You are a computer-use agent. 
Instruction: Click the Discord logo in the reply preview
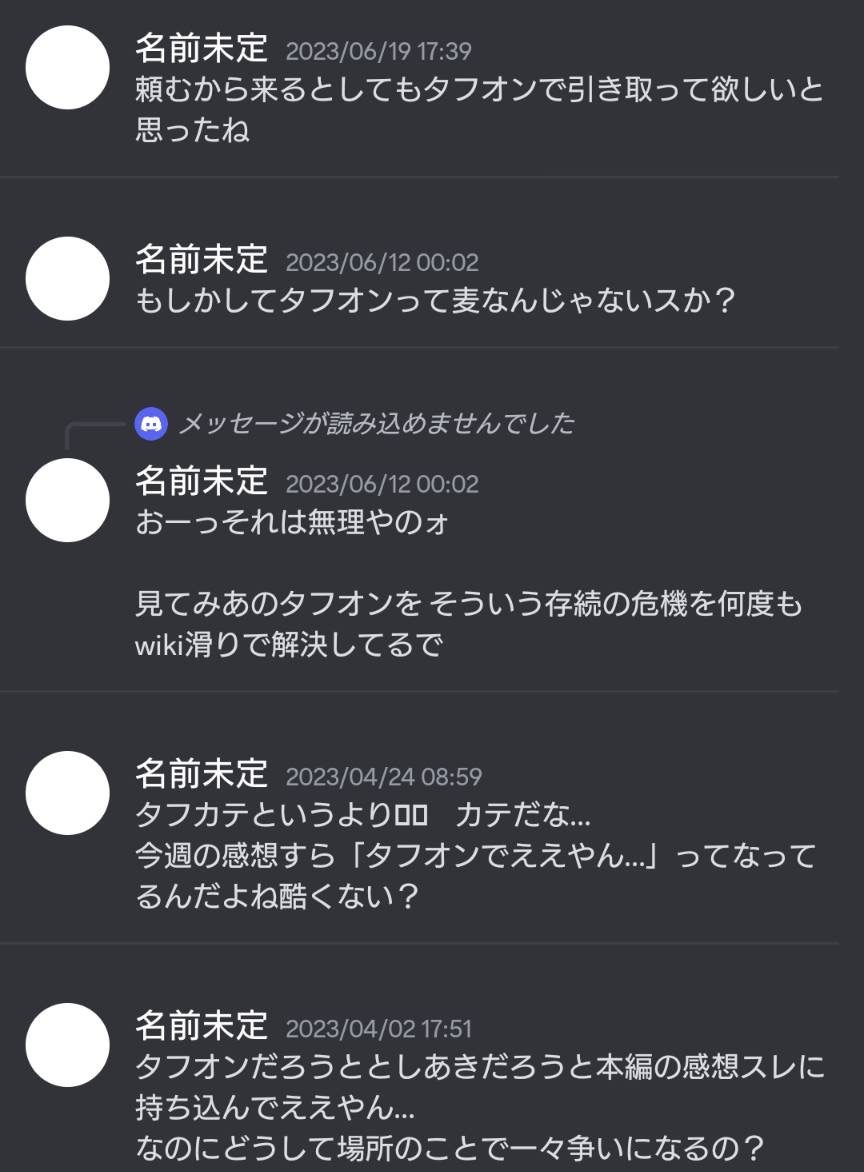pyautogui.click(x=151, y=424)
